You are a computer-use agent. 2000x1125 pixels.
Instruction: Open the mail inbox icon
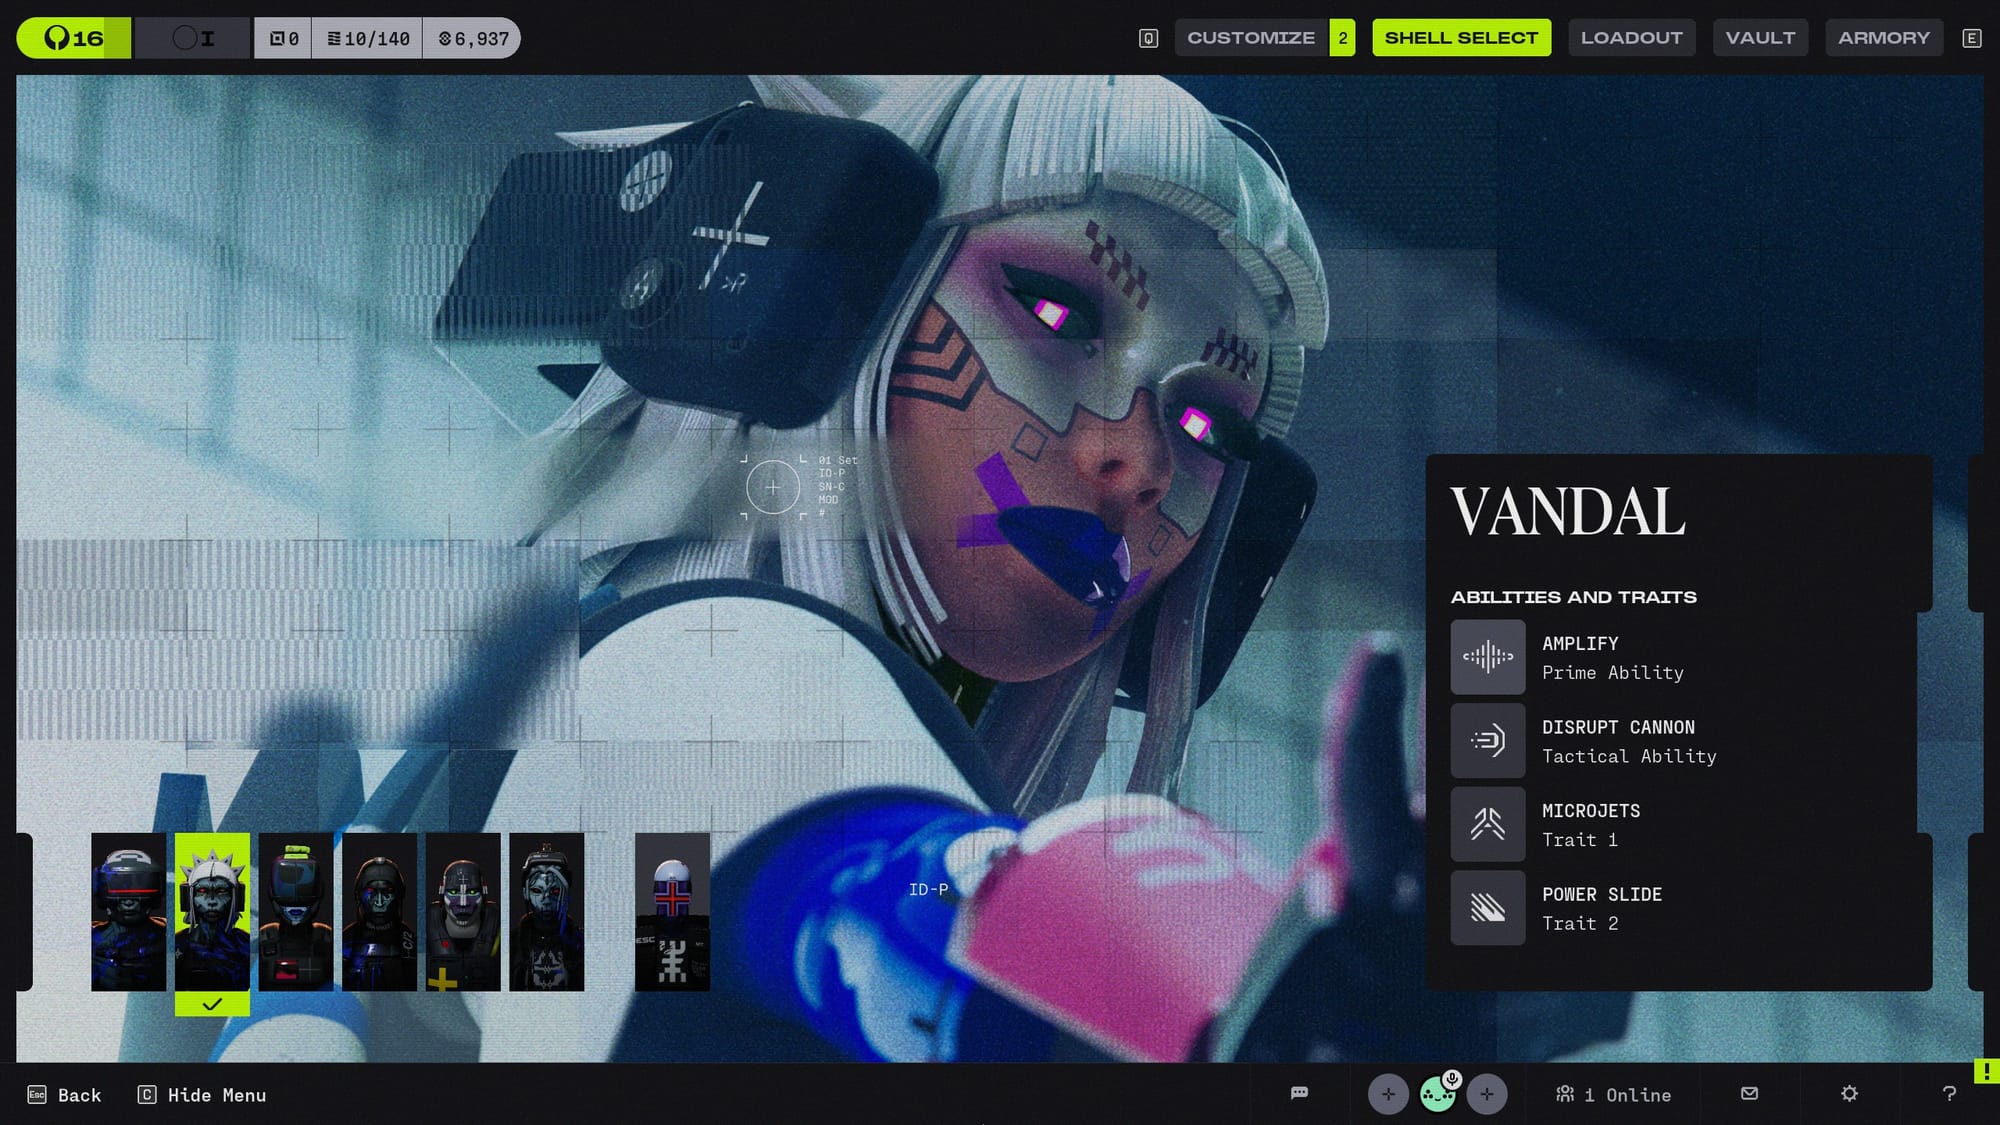point(1749,1093)
